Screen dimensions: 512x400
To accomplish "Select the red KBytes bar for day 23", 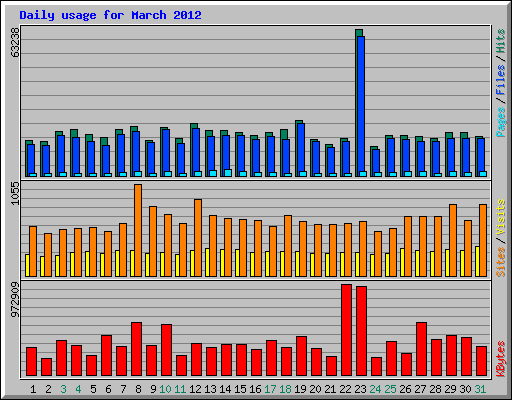I will [361, 331].
